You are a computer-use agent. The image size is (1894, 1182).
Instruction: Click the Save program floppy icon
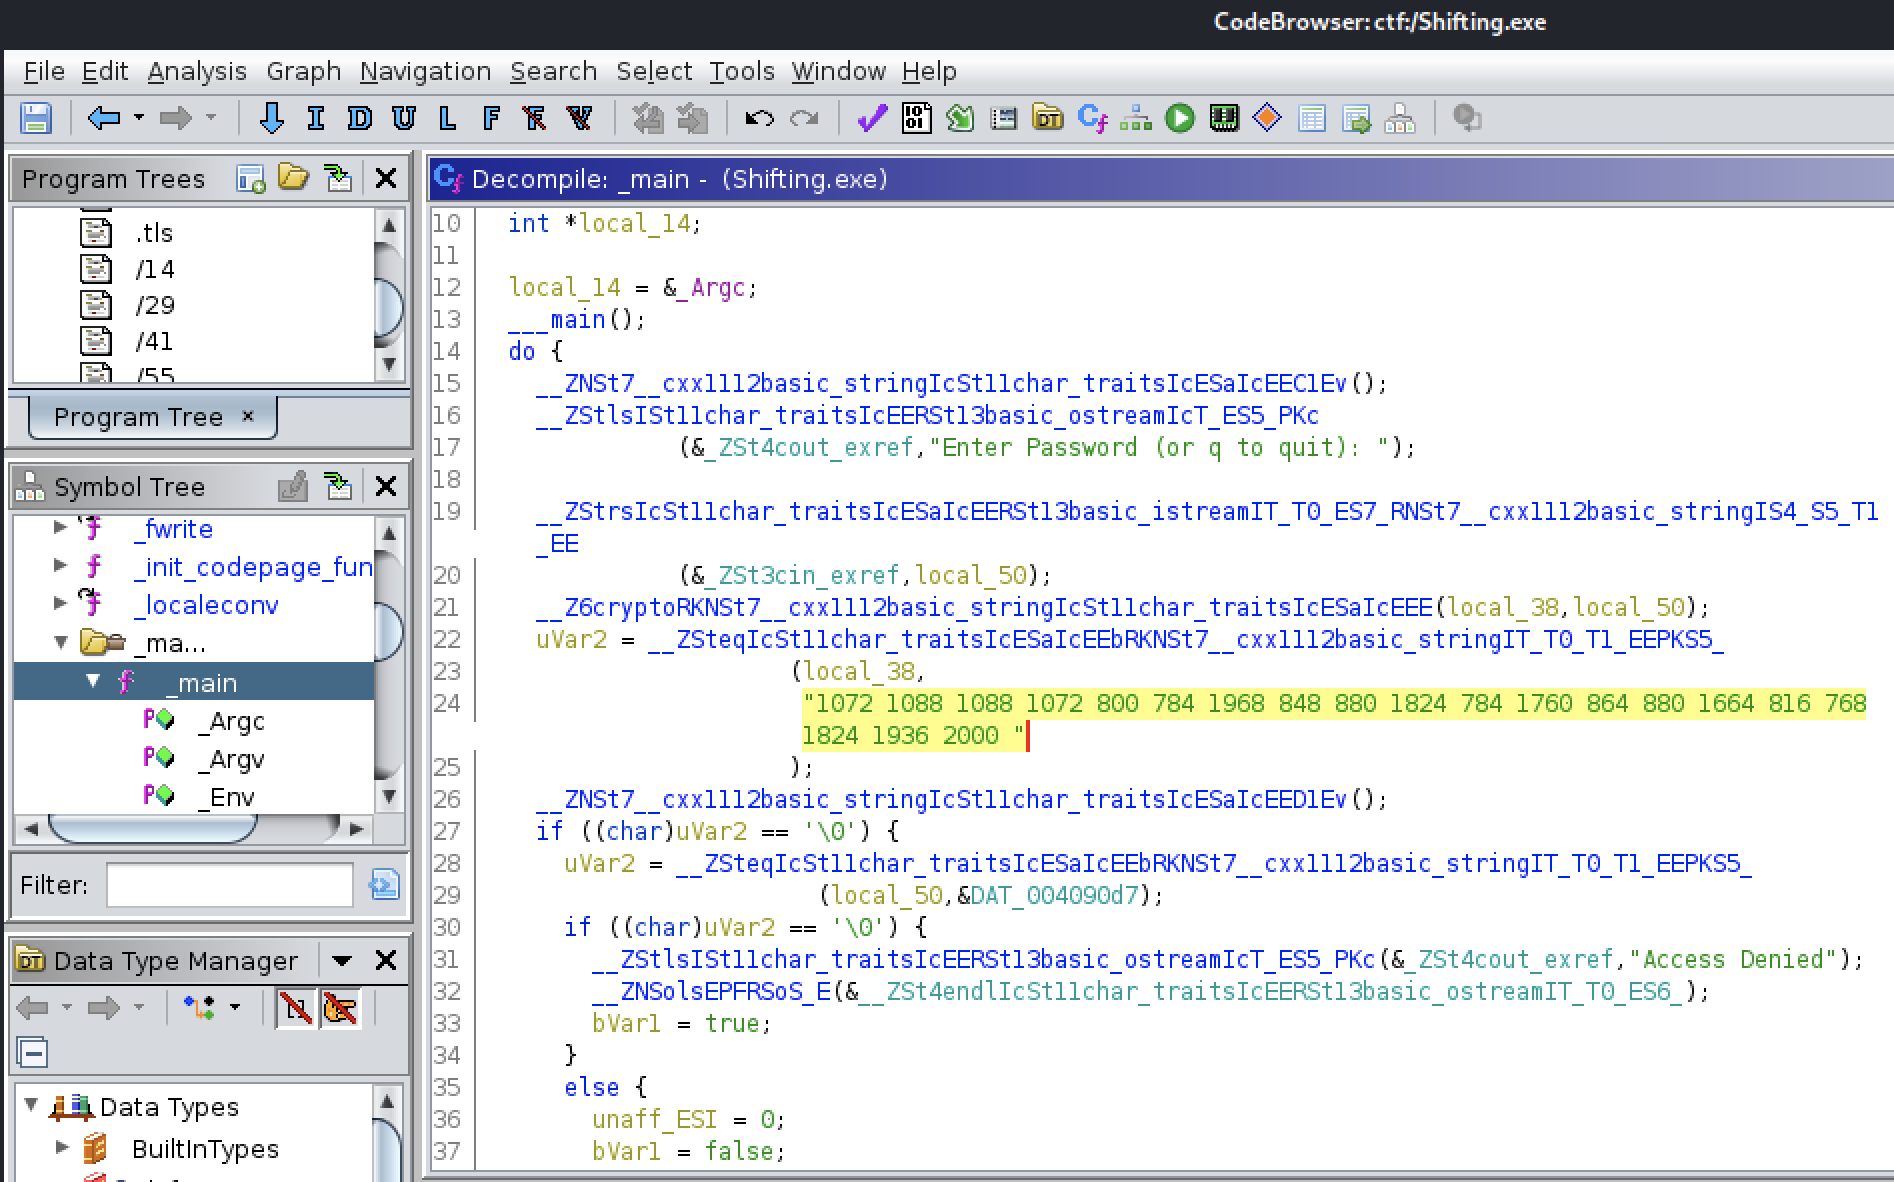(x=36, y=118)
